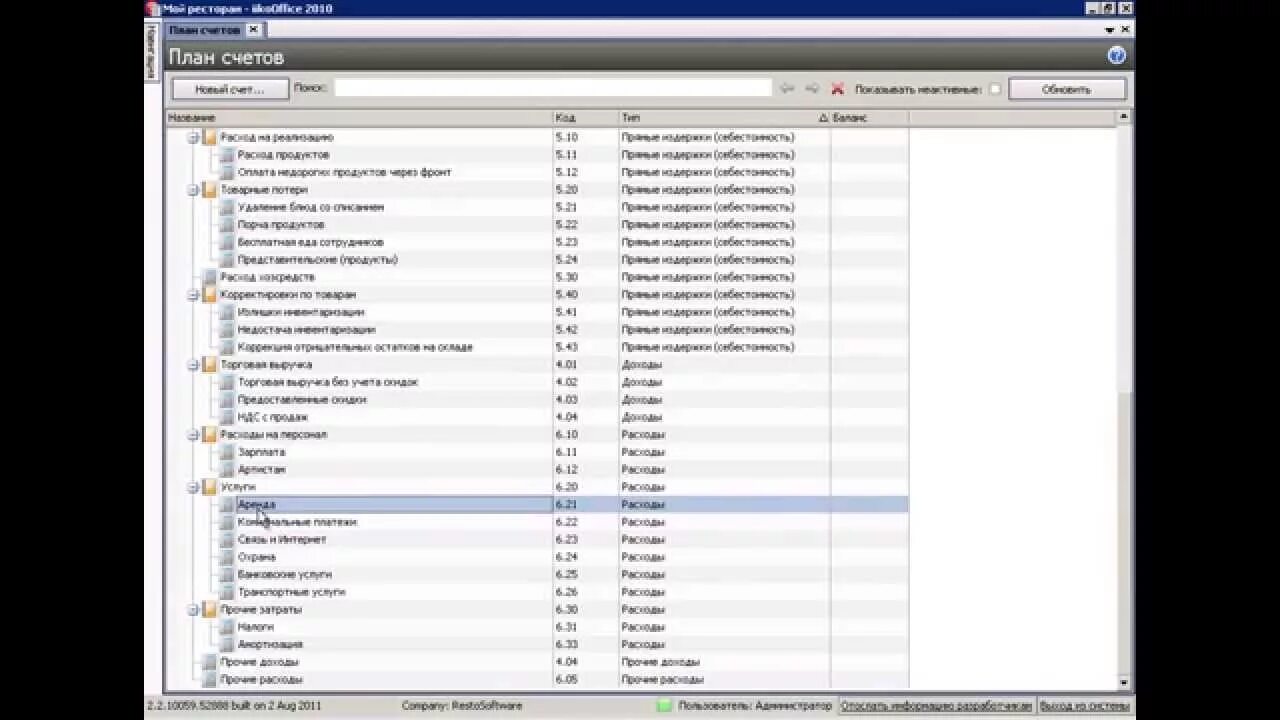Click account icon next to Зарплата
Viewport: 1280px width, 720px height.
[x=227, y=452]
